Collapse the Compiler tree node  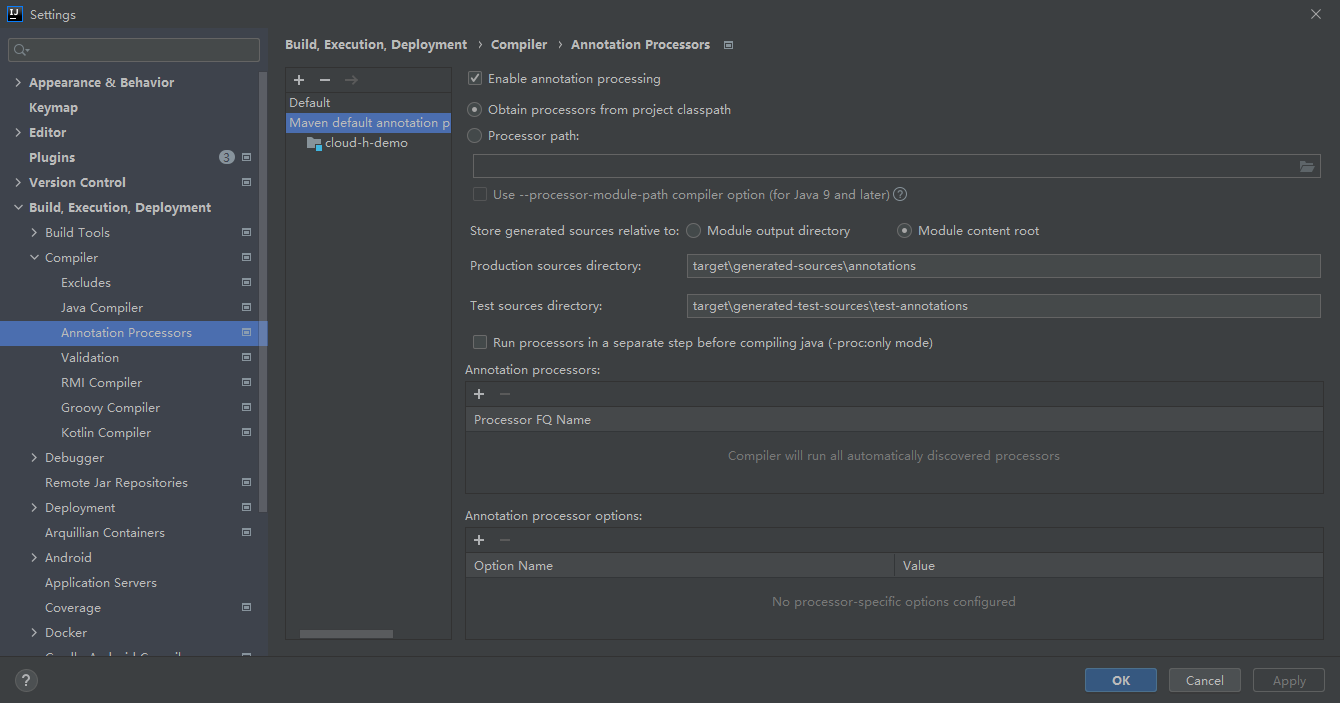[x=35, y=258]
